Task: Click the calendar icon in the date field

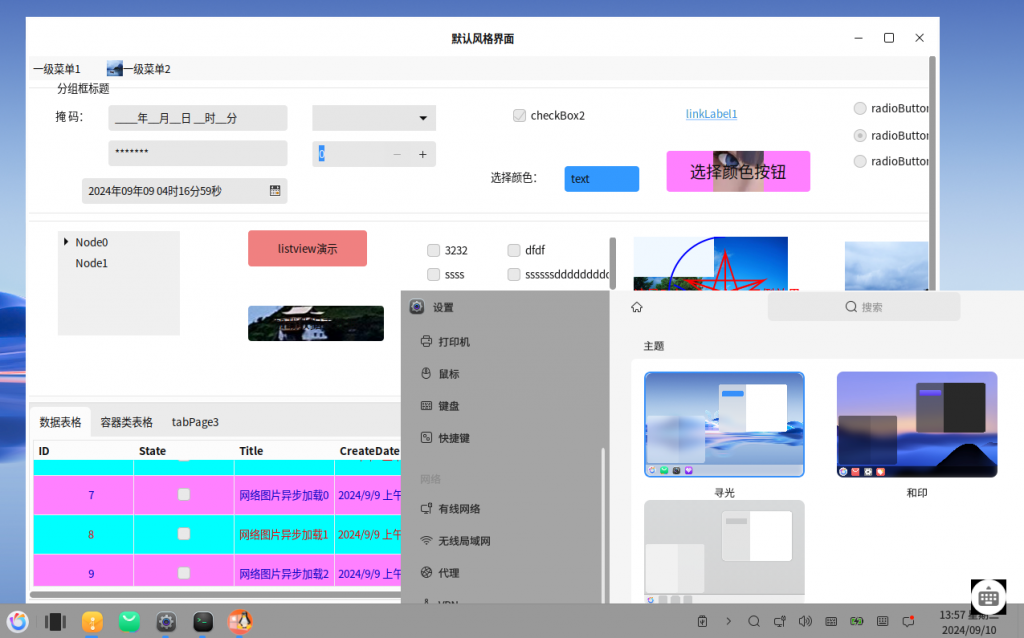Action: pos(275,189)
